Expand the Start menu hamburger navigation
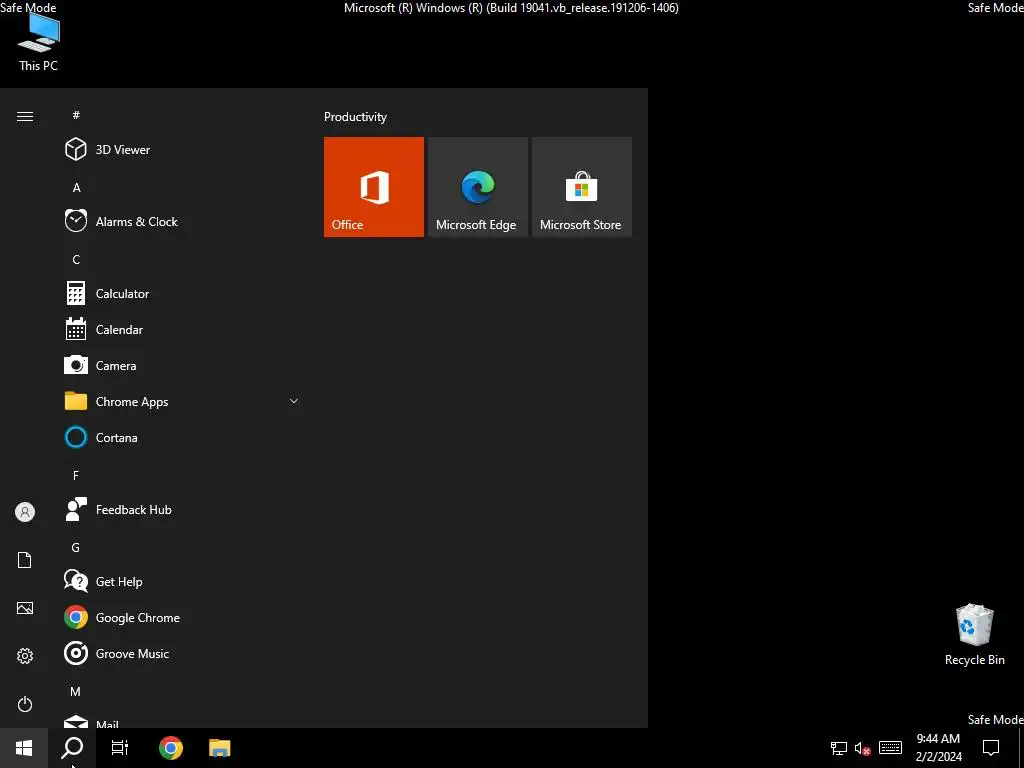 click(25, 116)
